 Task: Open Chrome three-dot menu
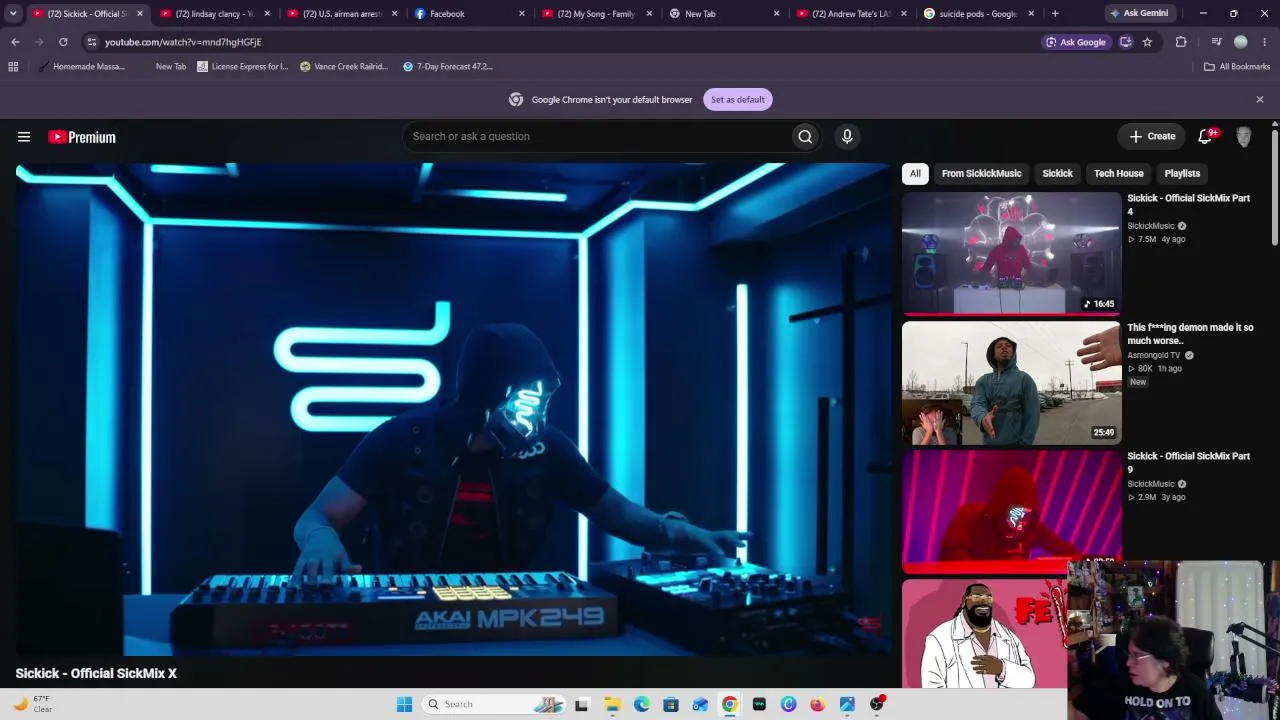tap(1265, 42)
